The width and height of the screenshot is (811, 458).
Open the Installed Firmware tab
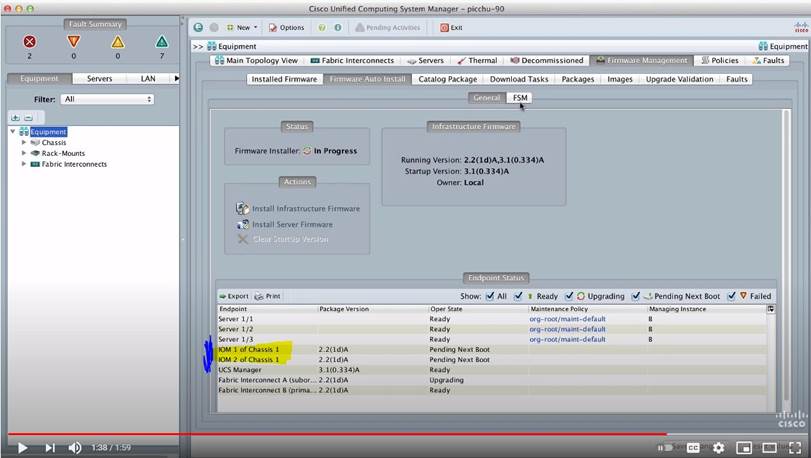tap(284, 79)
